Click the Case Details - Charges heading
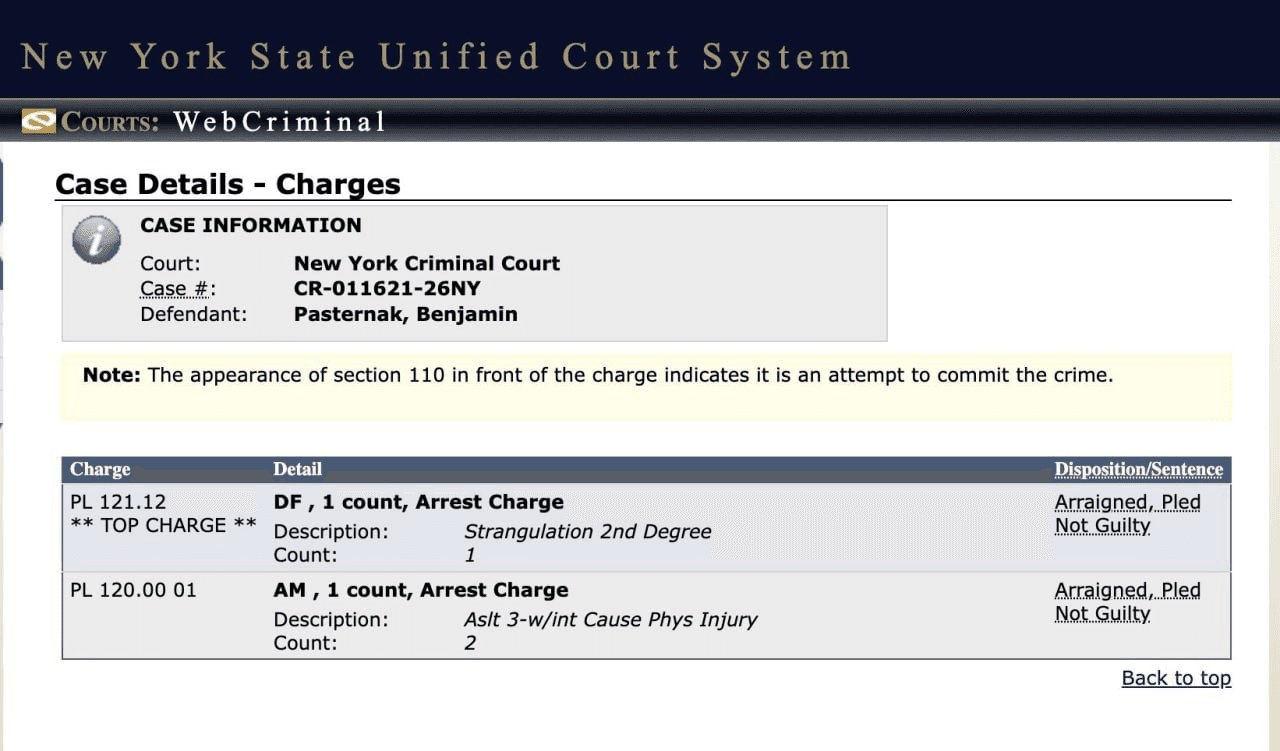This screenshot has height=751, width=1280. (x=228, y=184)
